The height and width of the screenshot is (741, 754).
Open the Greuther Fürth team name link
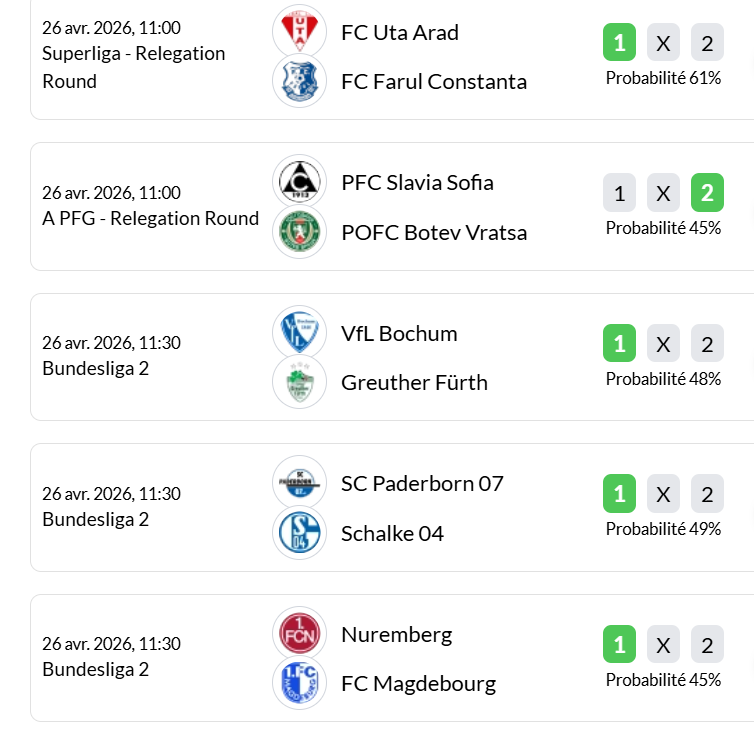tap(414, 382)
